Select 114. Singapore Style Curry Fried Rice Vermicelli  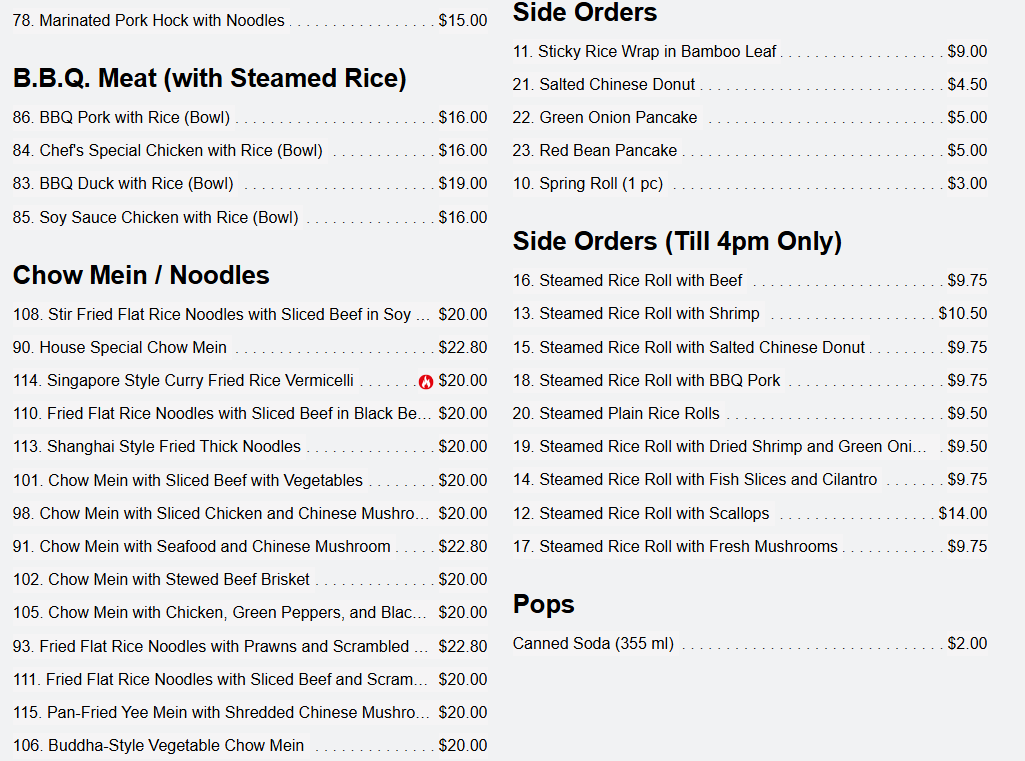(250, 381)
